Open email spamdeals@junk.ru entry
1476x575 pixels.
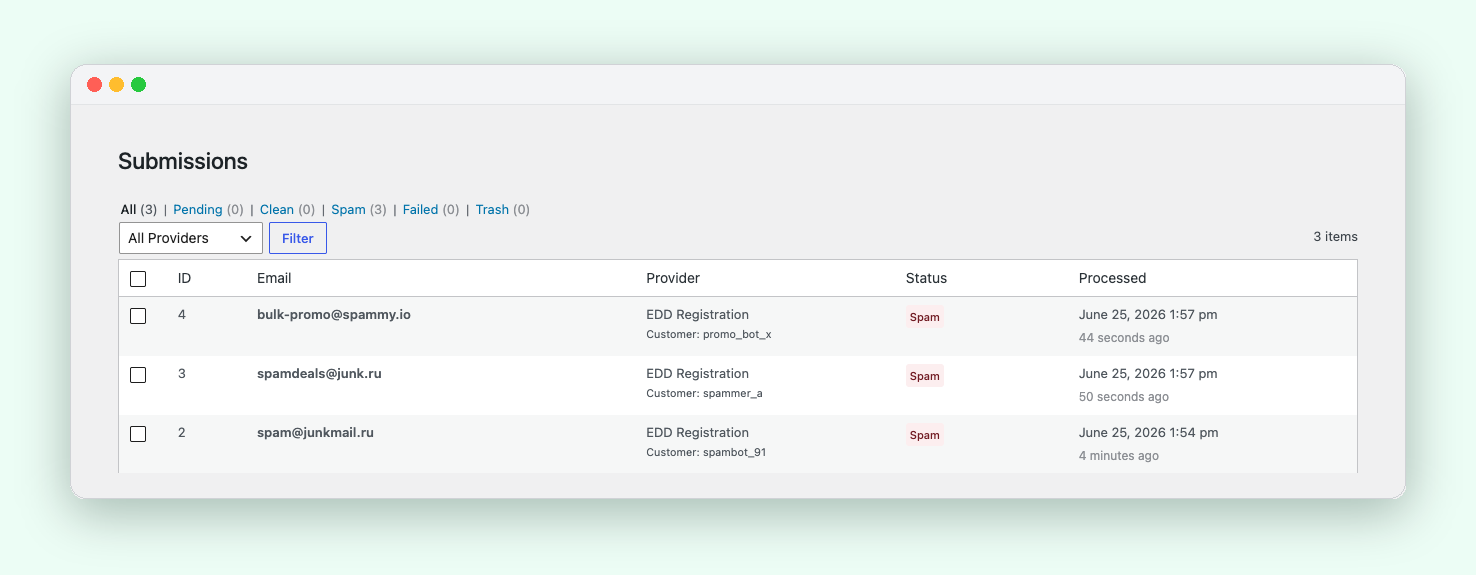[x=319, y=373]
